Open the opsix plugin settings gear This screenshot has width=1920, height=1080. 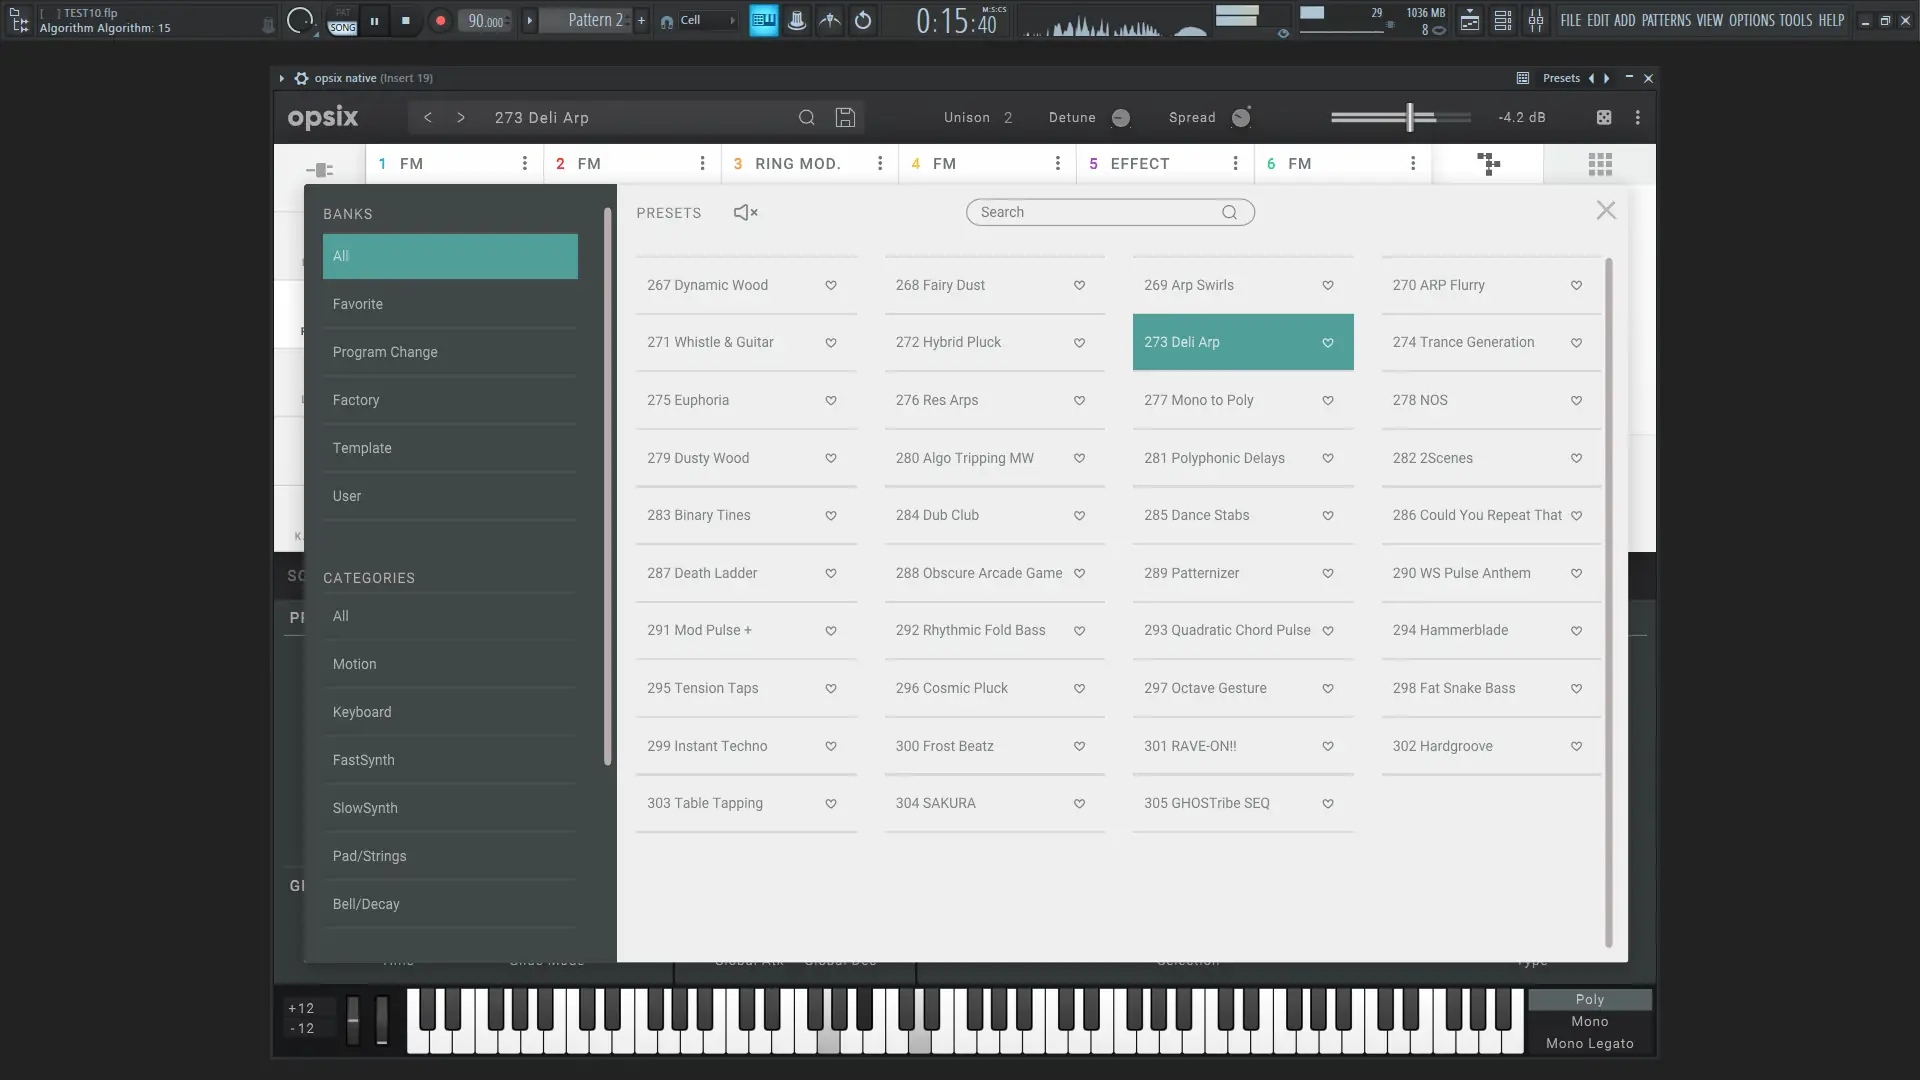coord(301,78)
